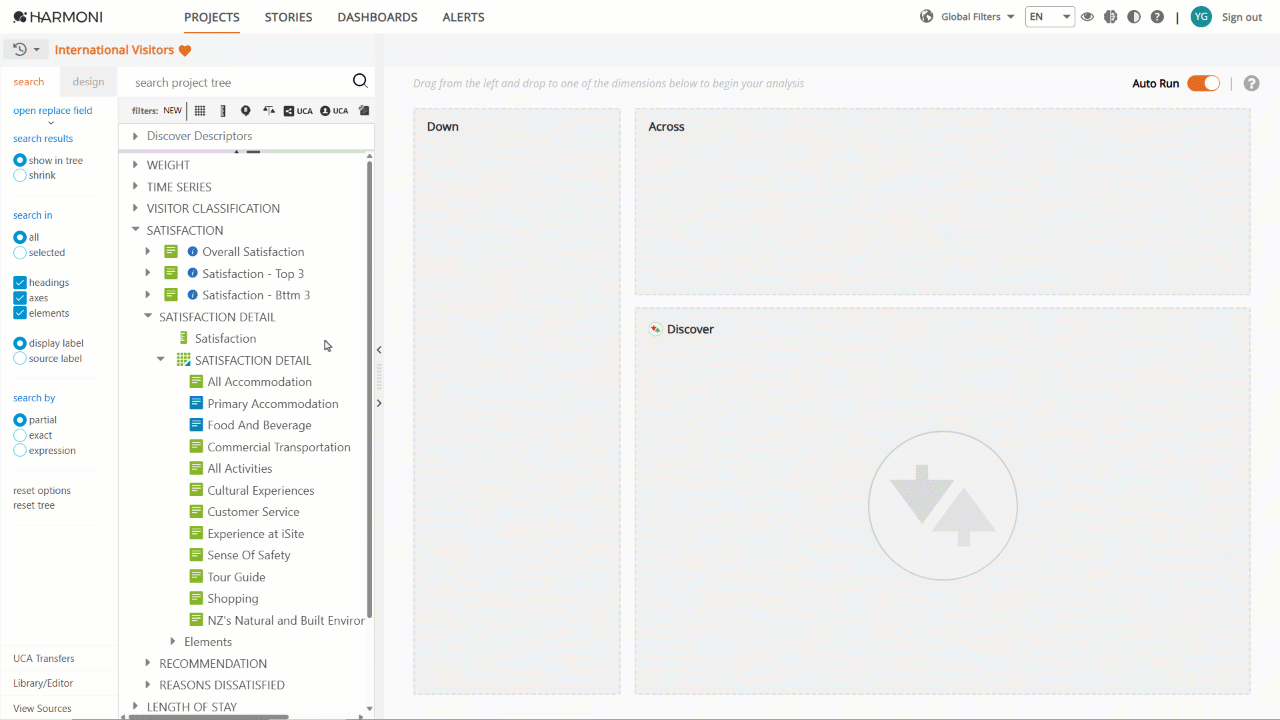Screen dimensions: 1280x720
Task: Click the map pin filter icon
Action: 246,111
